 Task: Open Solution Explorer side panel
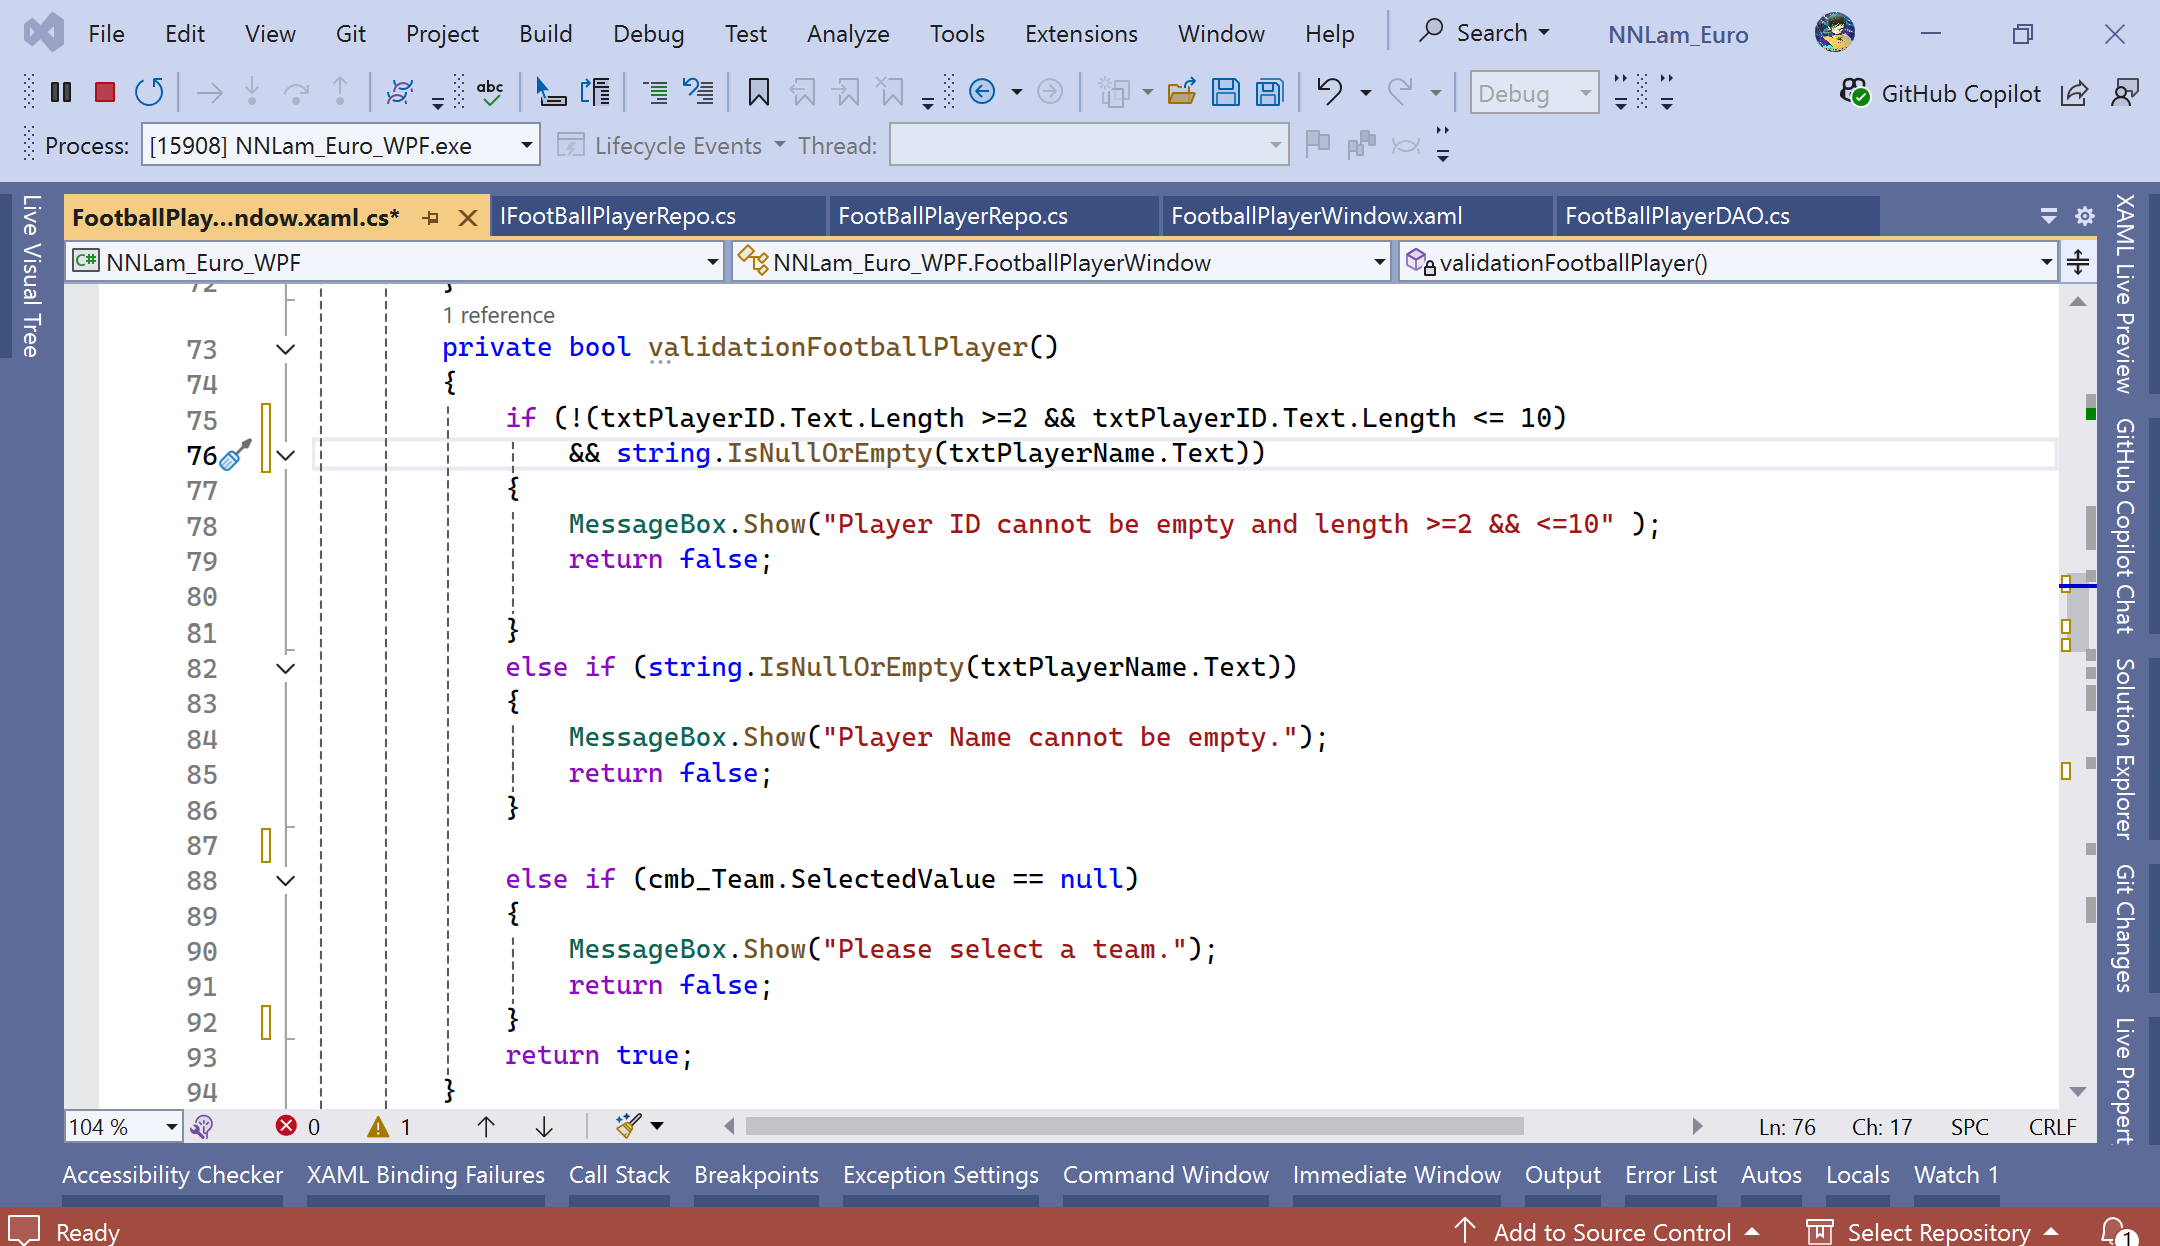tap(2126, 748)
